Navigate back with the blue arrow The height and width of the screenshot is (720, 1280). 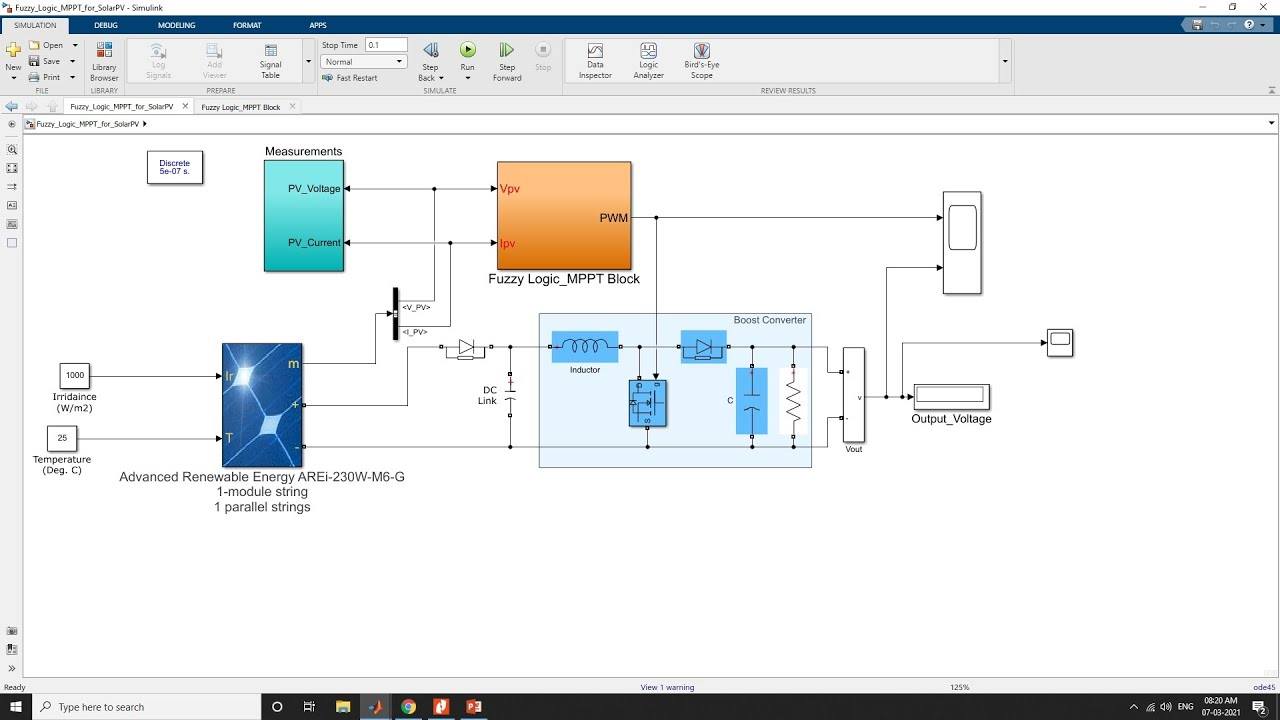[x=11, y=106]
